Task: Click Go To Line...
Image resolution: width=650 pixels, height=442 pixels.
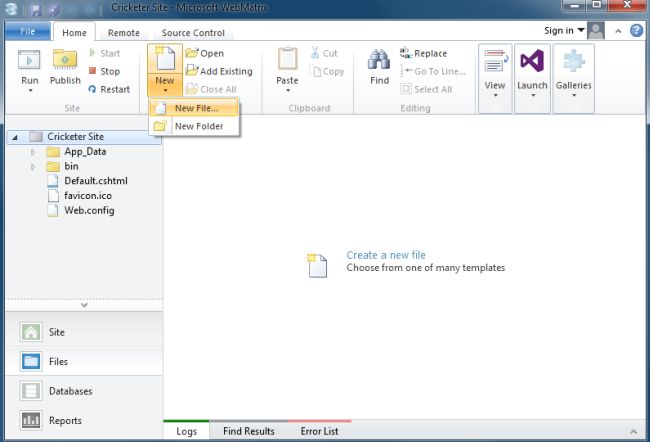Action: tap(433, 71)
